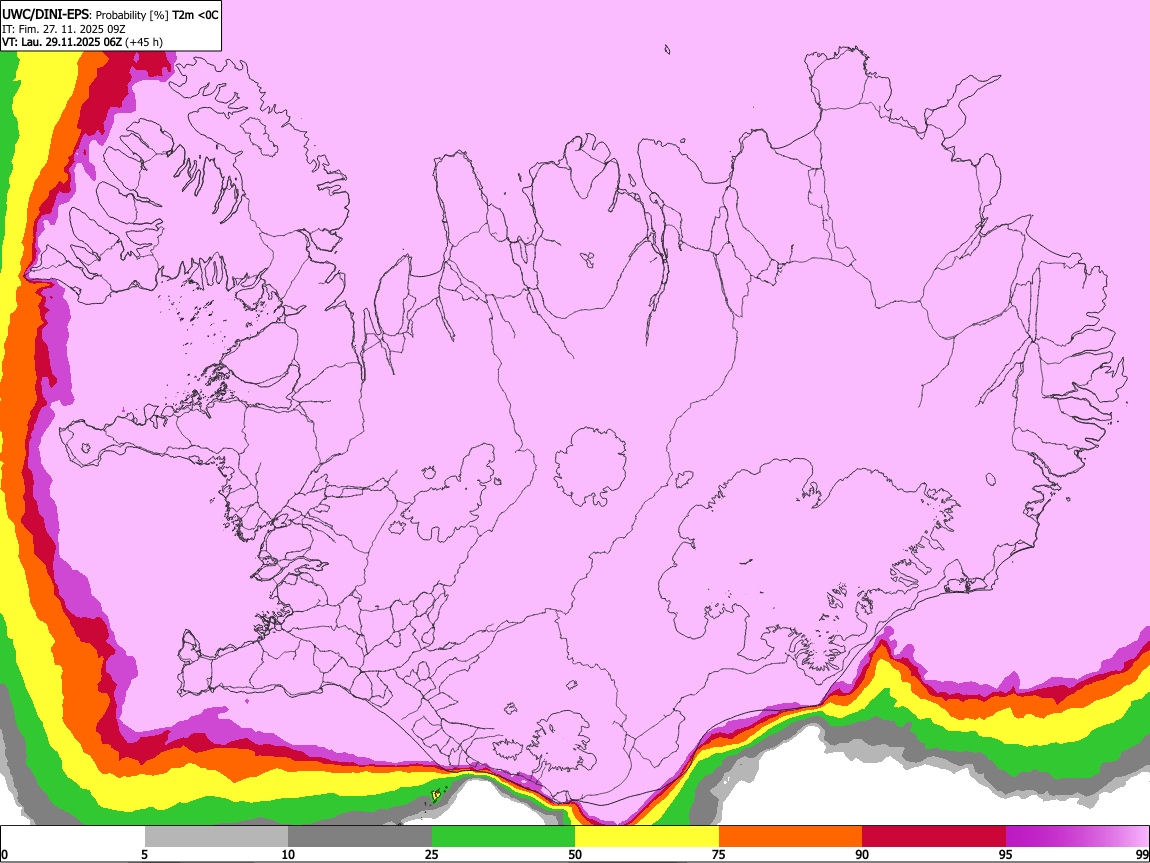Click the green 25-50 legend swatch
The height and width of the screenshot is (863, 1150).
pos(503,837)
